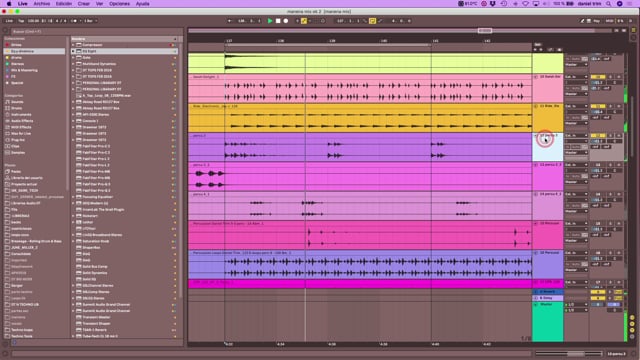The height and width of the screenshot is (360, 640).
Task: Arm recording on 10 Sarah track
Action: [618, 77]
